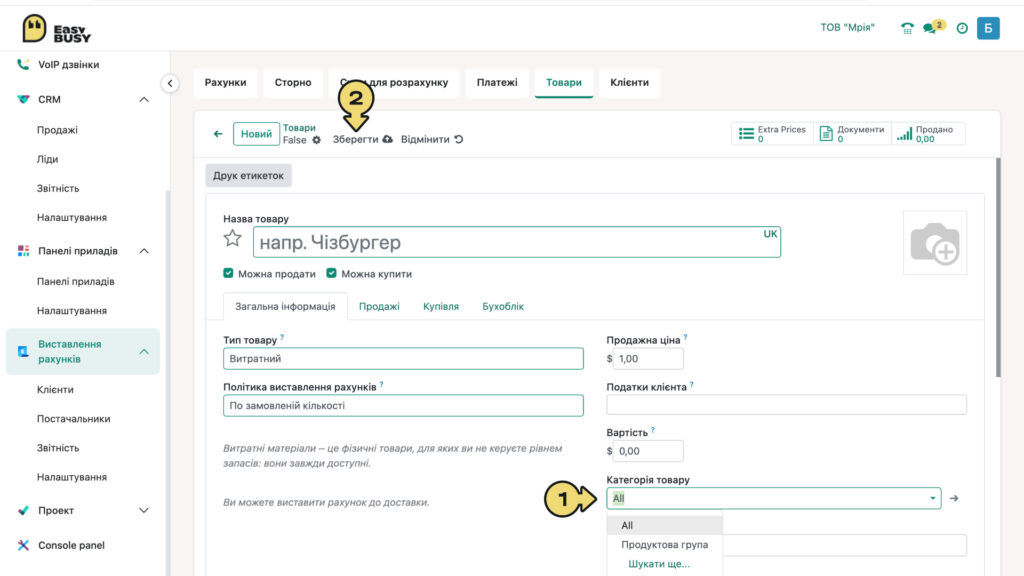This screenshot has width=1024, height=576.
Task: Switch to the top Клієнти tab
Action: pyautogui.click(x=630, y=82)
